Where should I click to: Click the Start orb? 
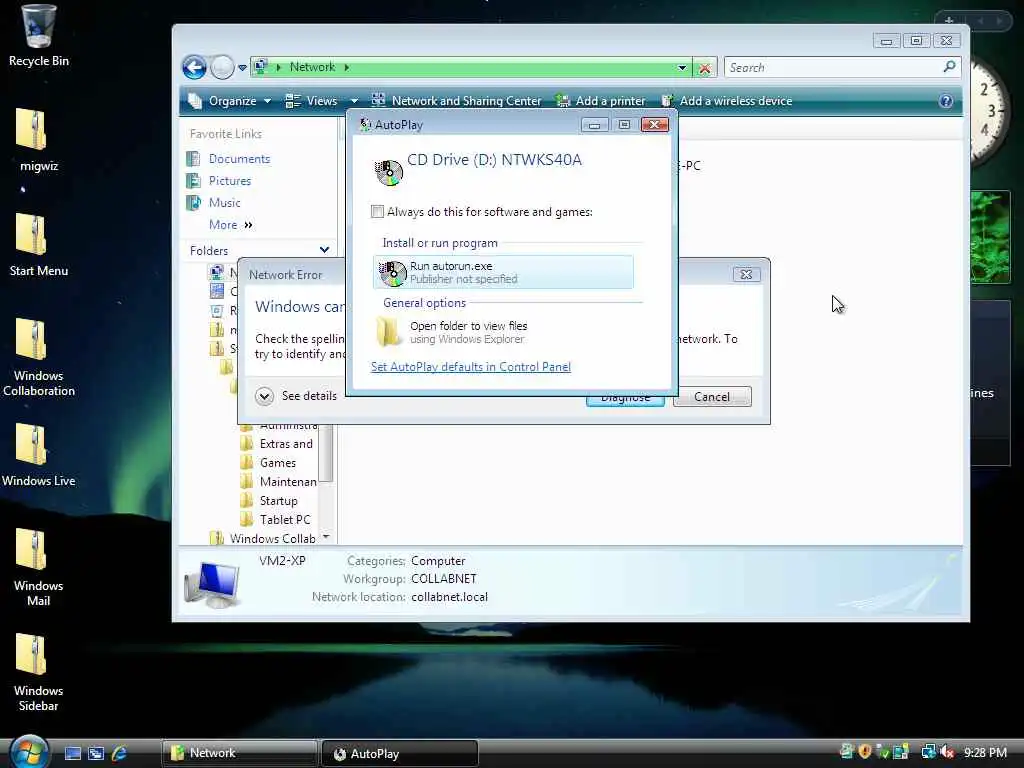pyautogui.click(x=29, y=752)
